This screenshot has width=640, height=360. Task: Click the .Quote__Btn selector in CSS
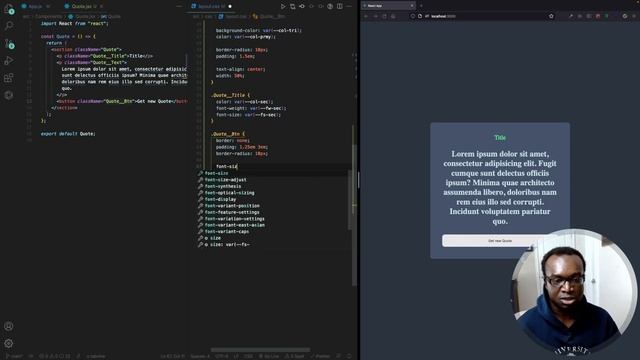click(x=225, y=134)
